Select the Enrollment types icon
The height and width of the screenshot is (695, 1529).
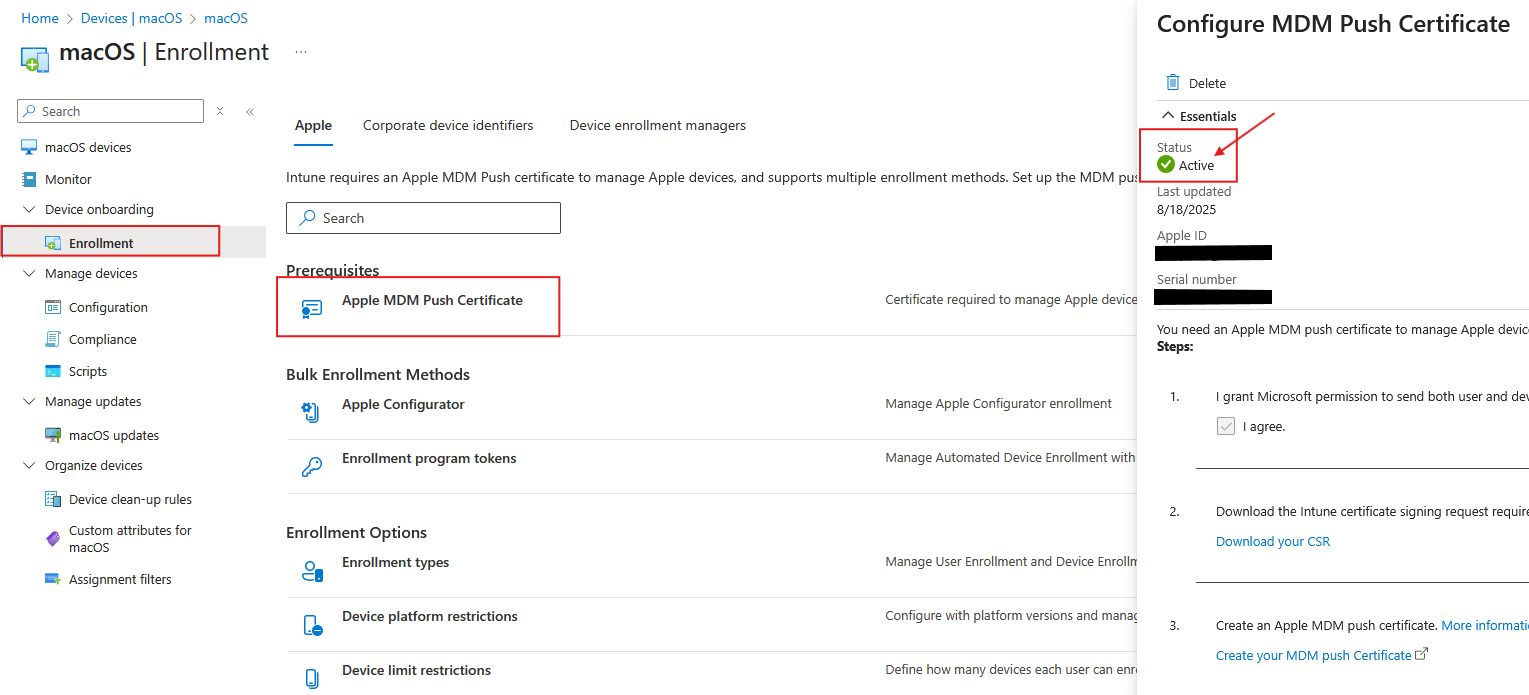click(313, 570)
